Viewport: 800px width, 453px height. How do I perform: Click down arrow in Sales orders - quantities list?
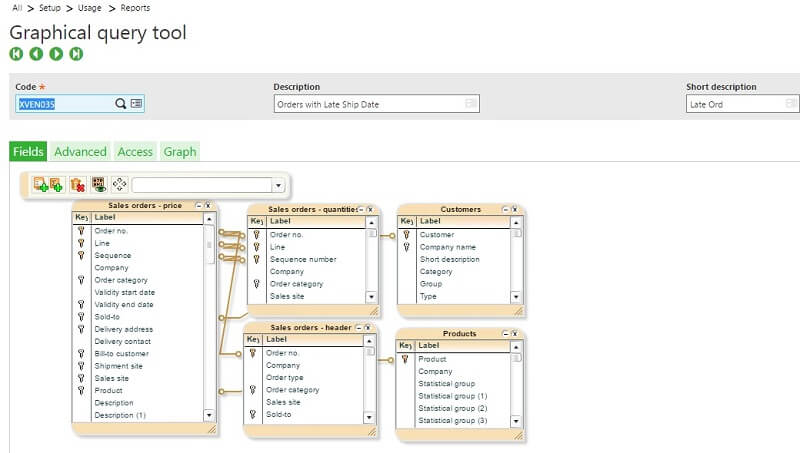(x=371, y=296)
